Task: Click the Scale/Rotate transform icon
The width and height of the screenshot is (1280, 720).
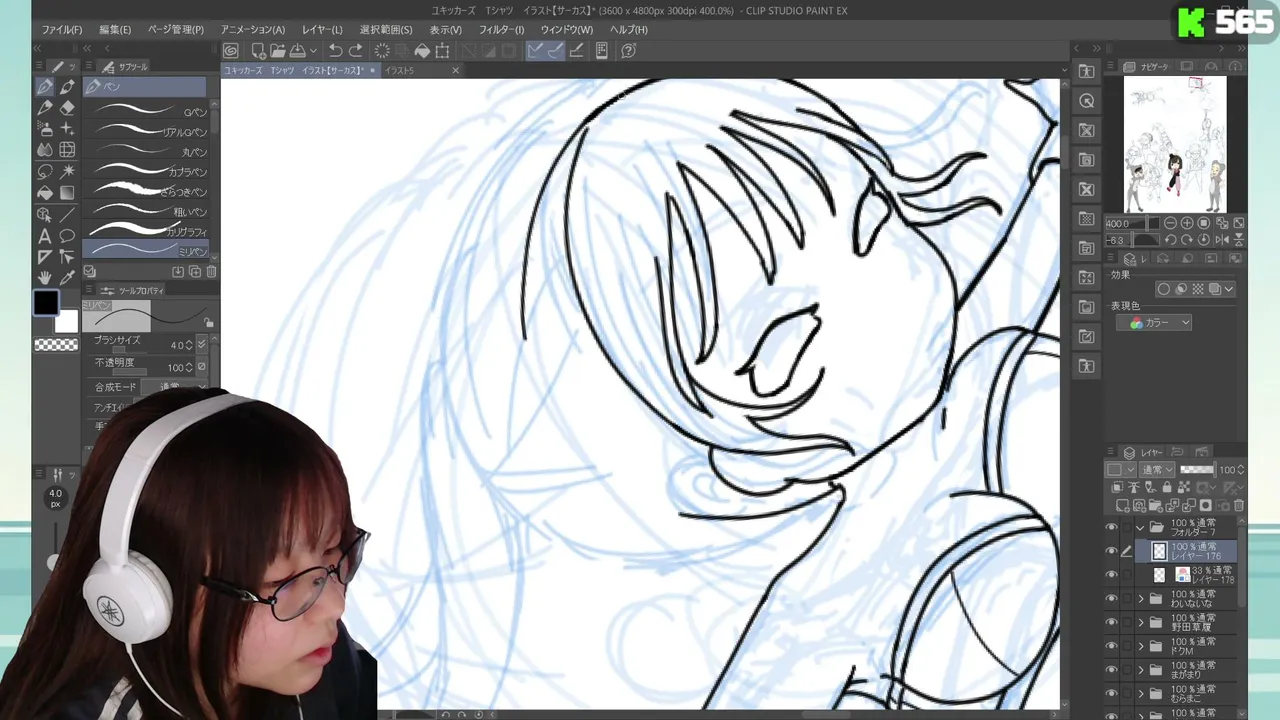Action: pyautogui.click(x=443, y=51)
